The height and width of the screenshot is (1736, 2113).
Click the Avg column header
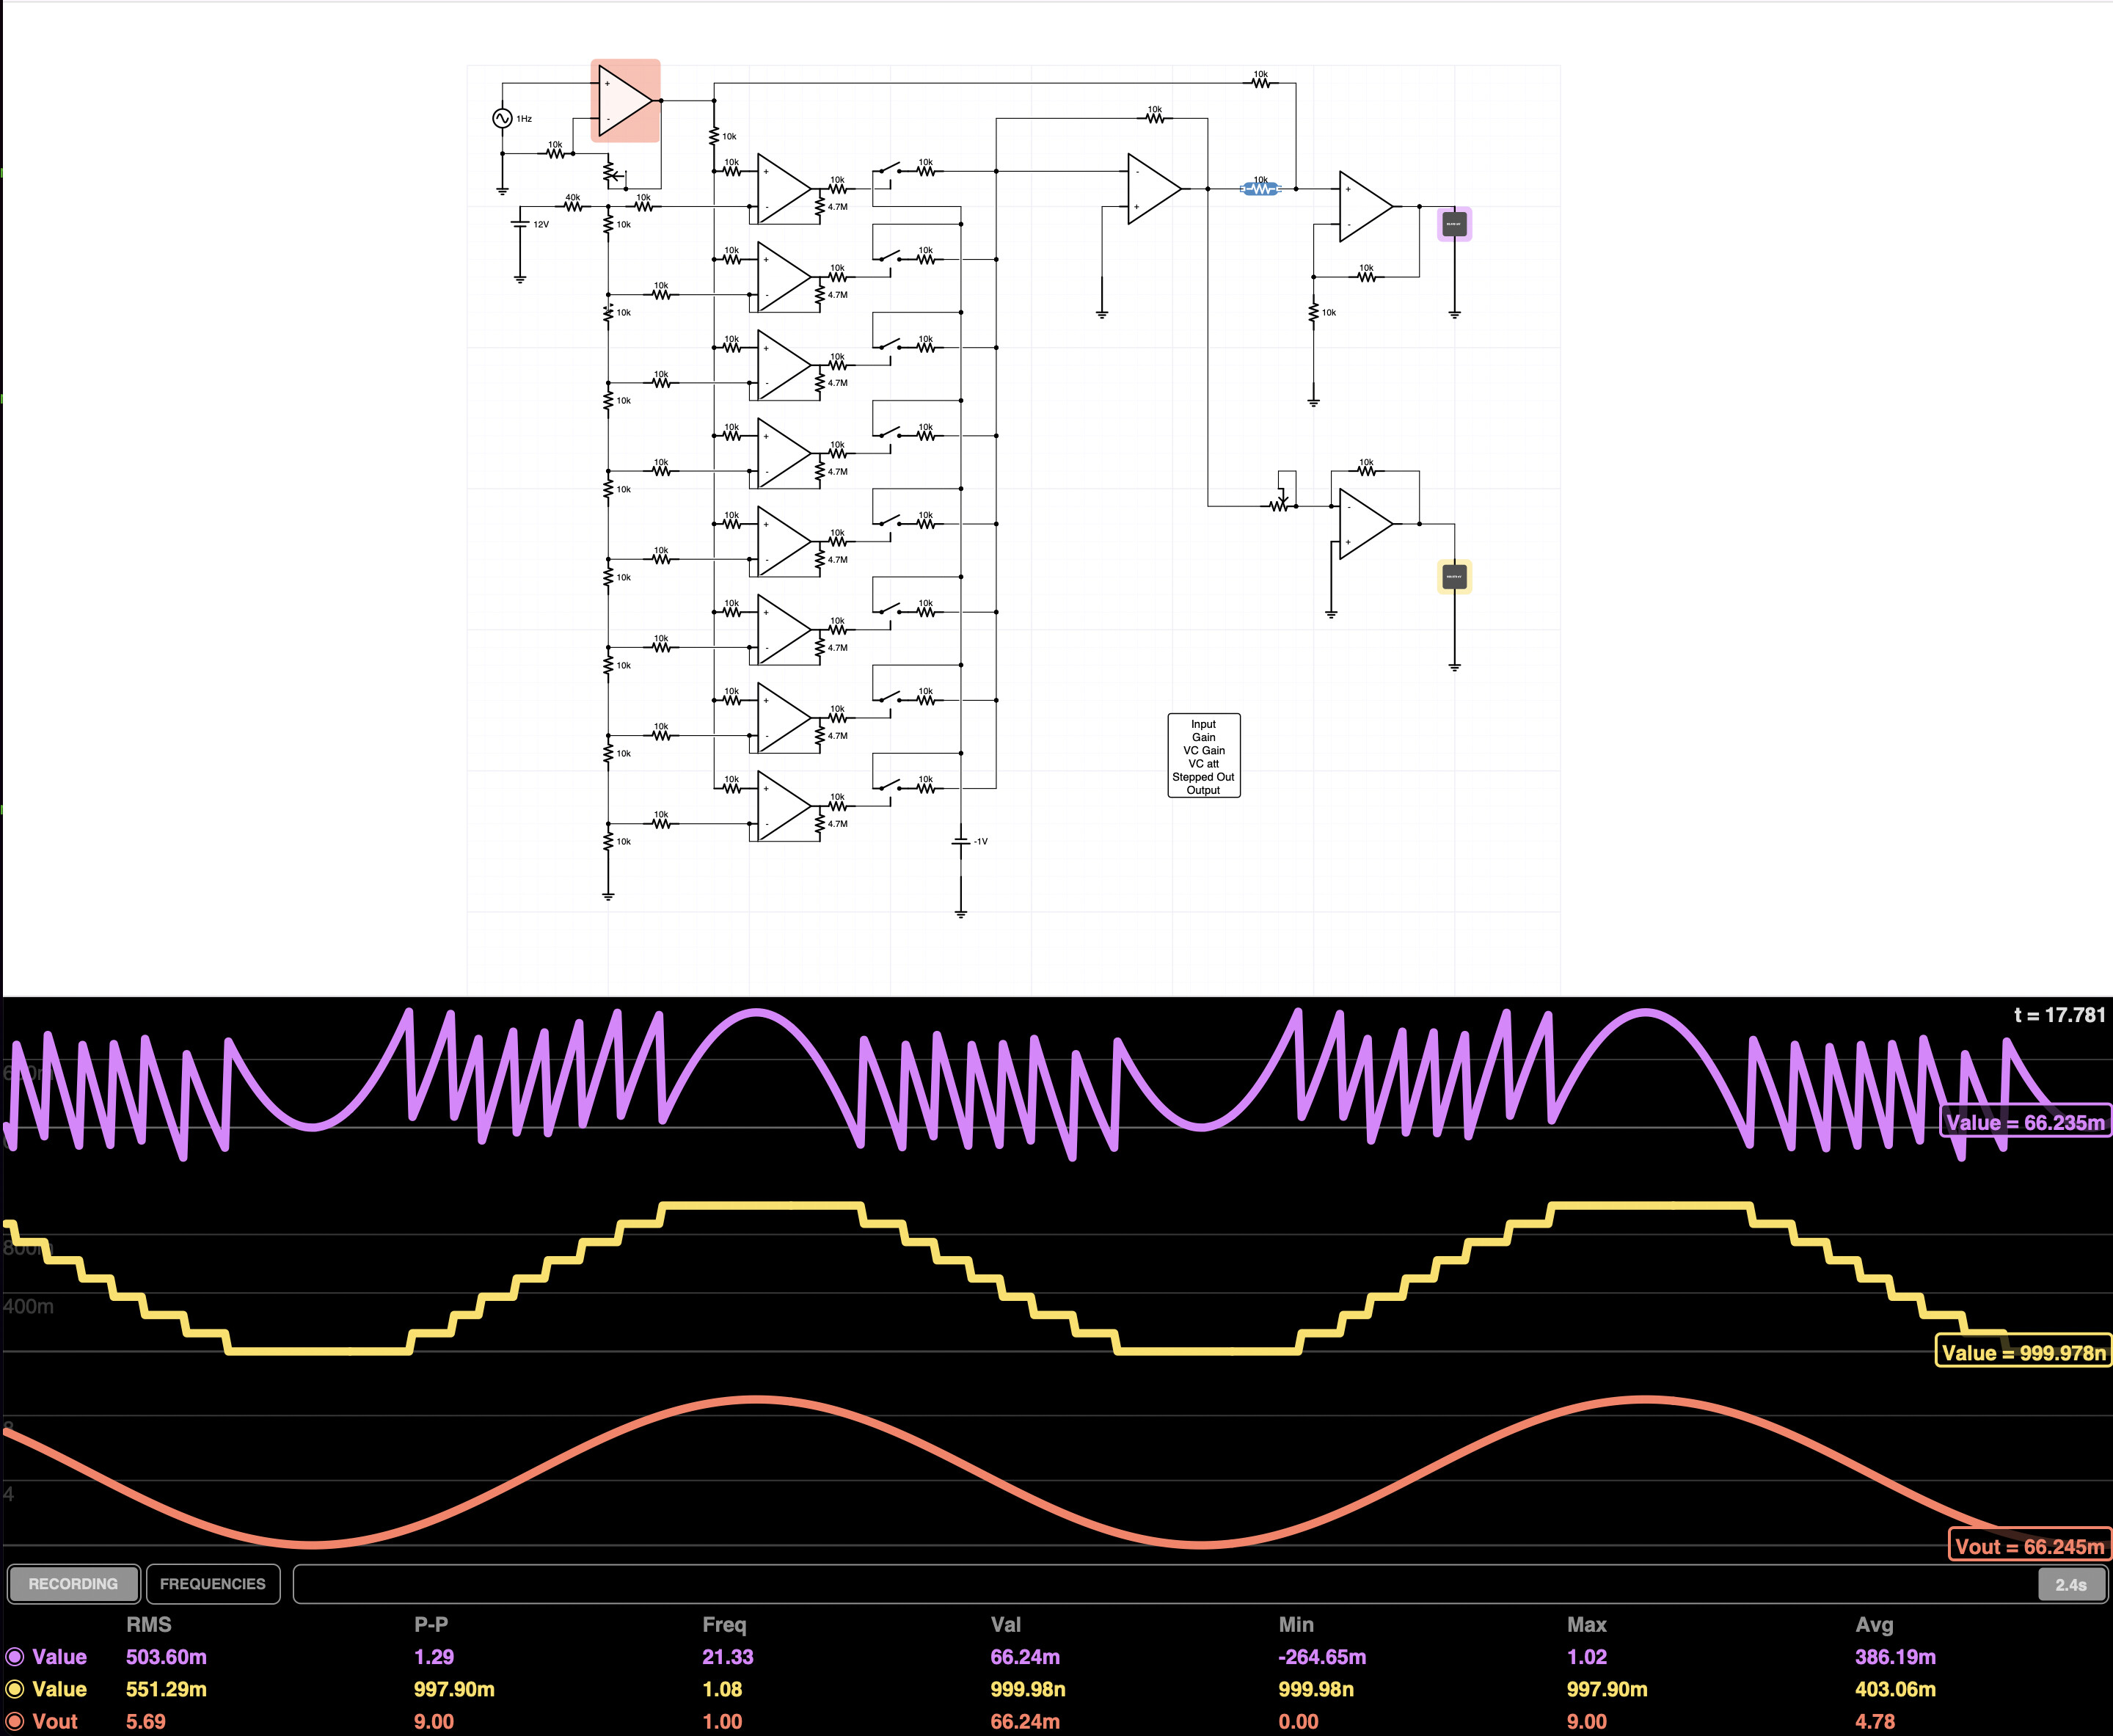click(x=1874, y=1625)
